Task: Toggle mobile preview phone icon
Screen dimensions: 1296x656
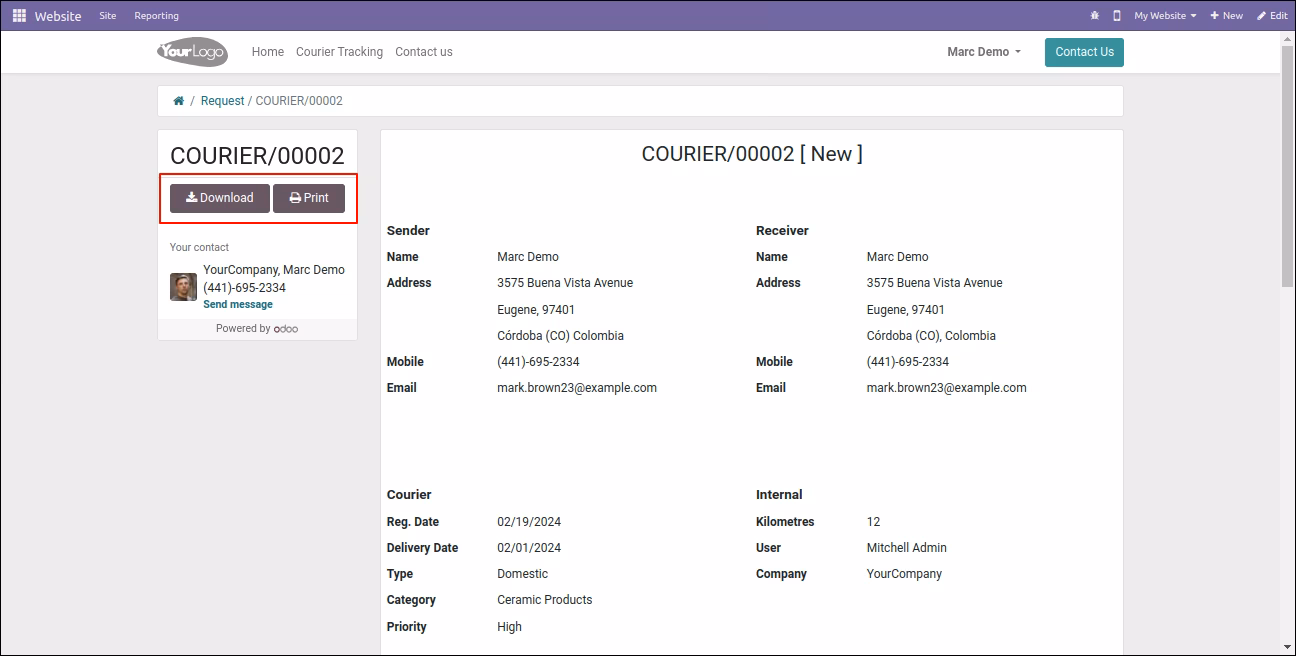Action: point(1117,16)
